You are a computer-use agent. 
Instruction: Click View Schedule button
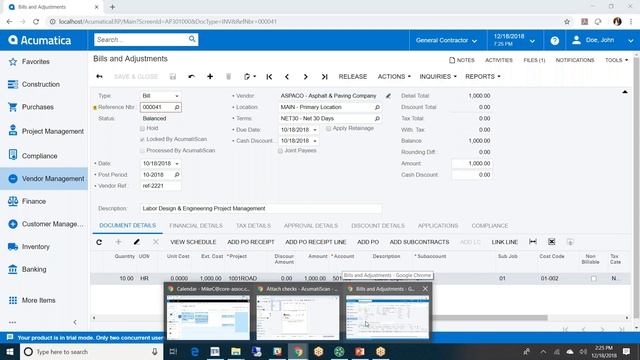[x=193, y=242]
